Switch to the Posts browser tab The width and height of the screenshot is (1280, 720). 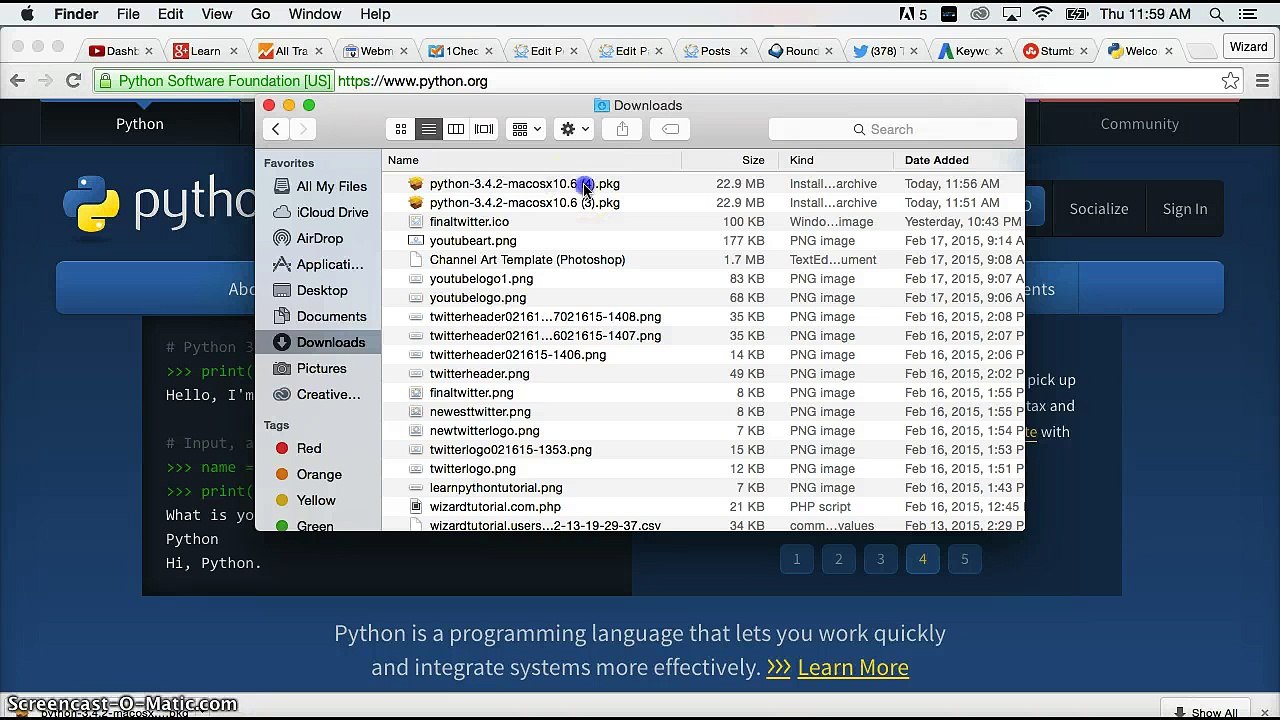click(x=715, y=51)
